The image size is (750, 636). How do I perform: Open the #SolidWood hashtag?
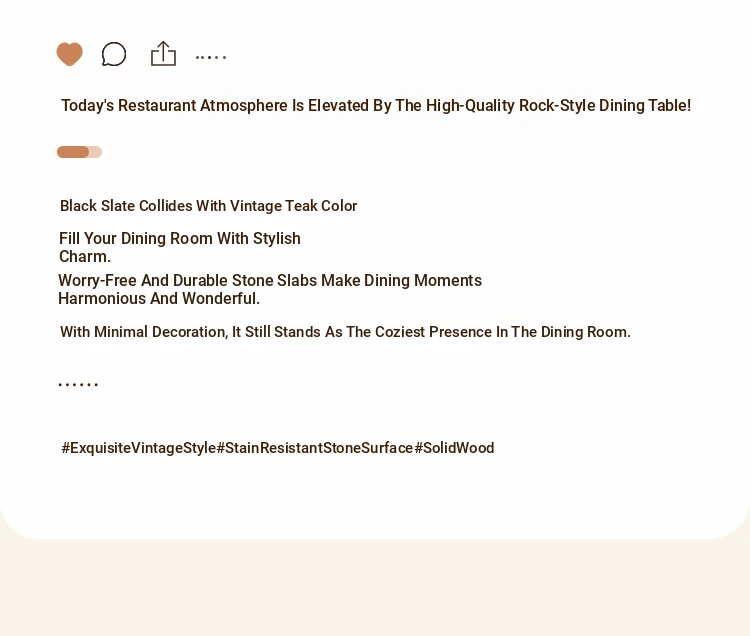click(x=454, y=448)
